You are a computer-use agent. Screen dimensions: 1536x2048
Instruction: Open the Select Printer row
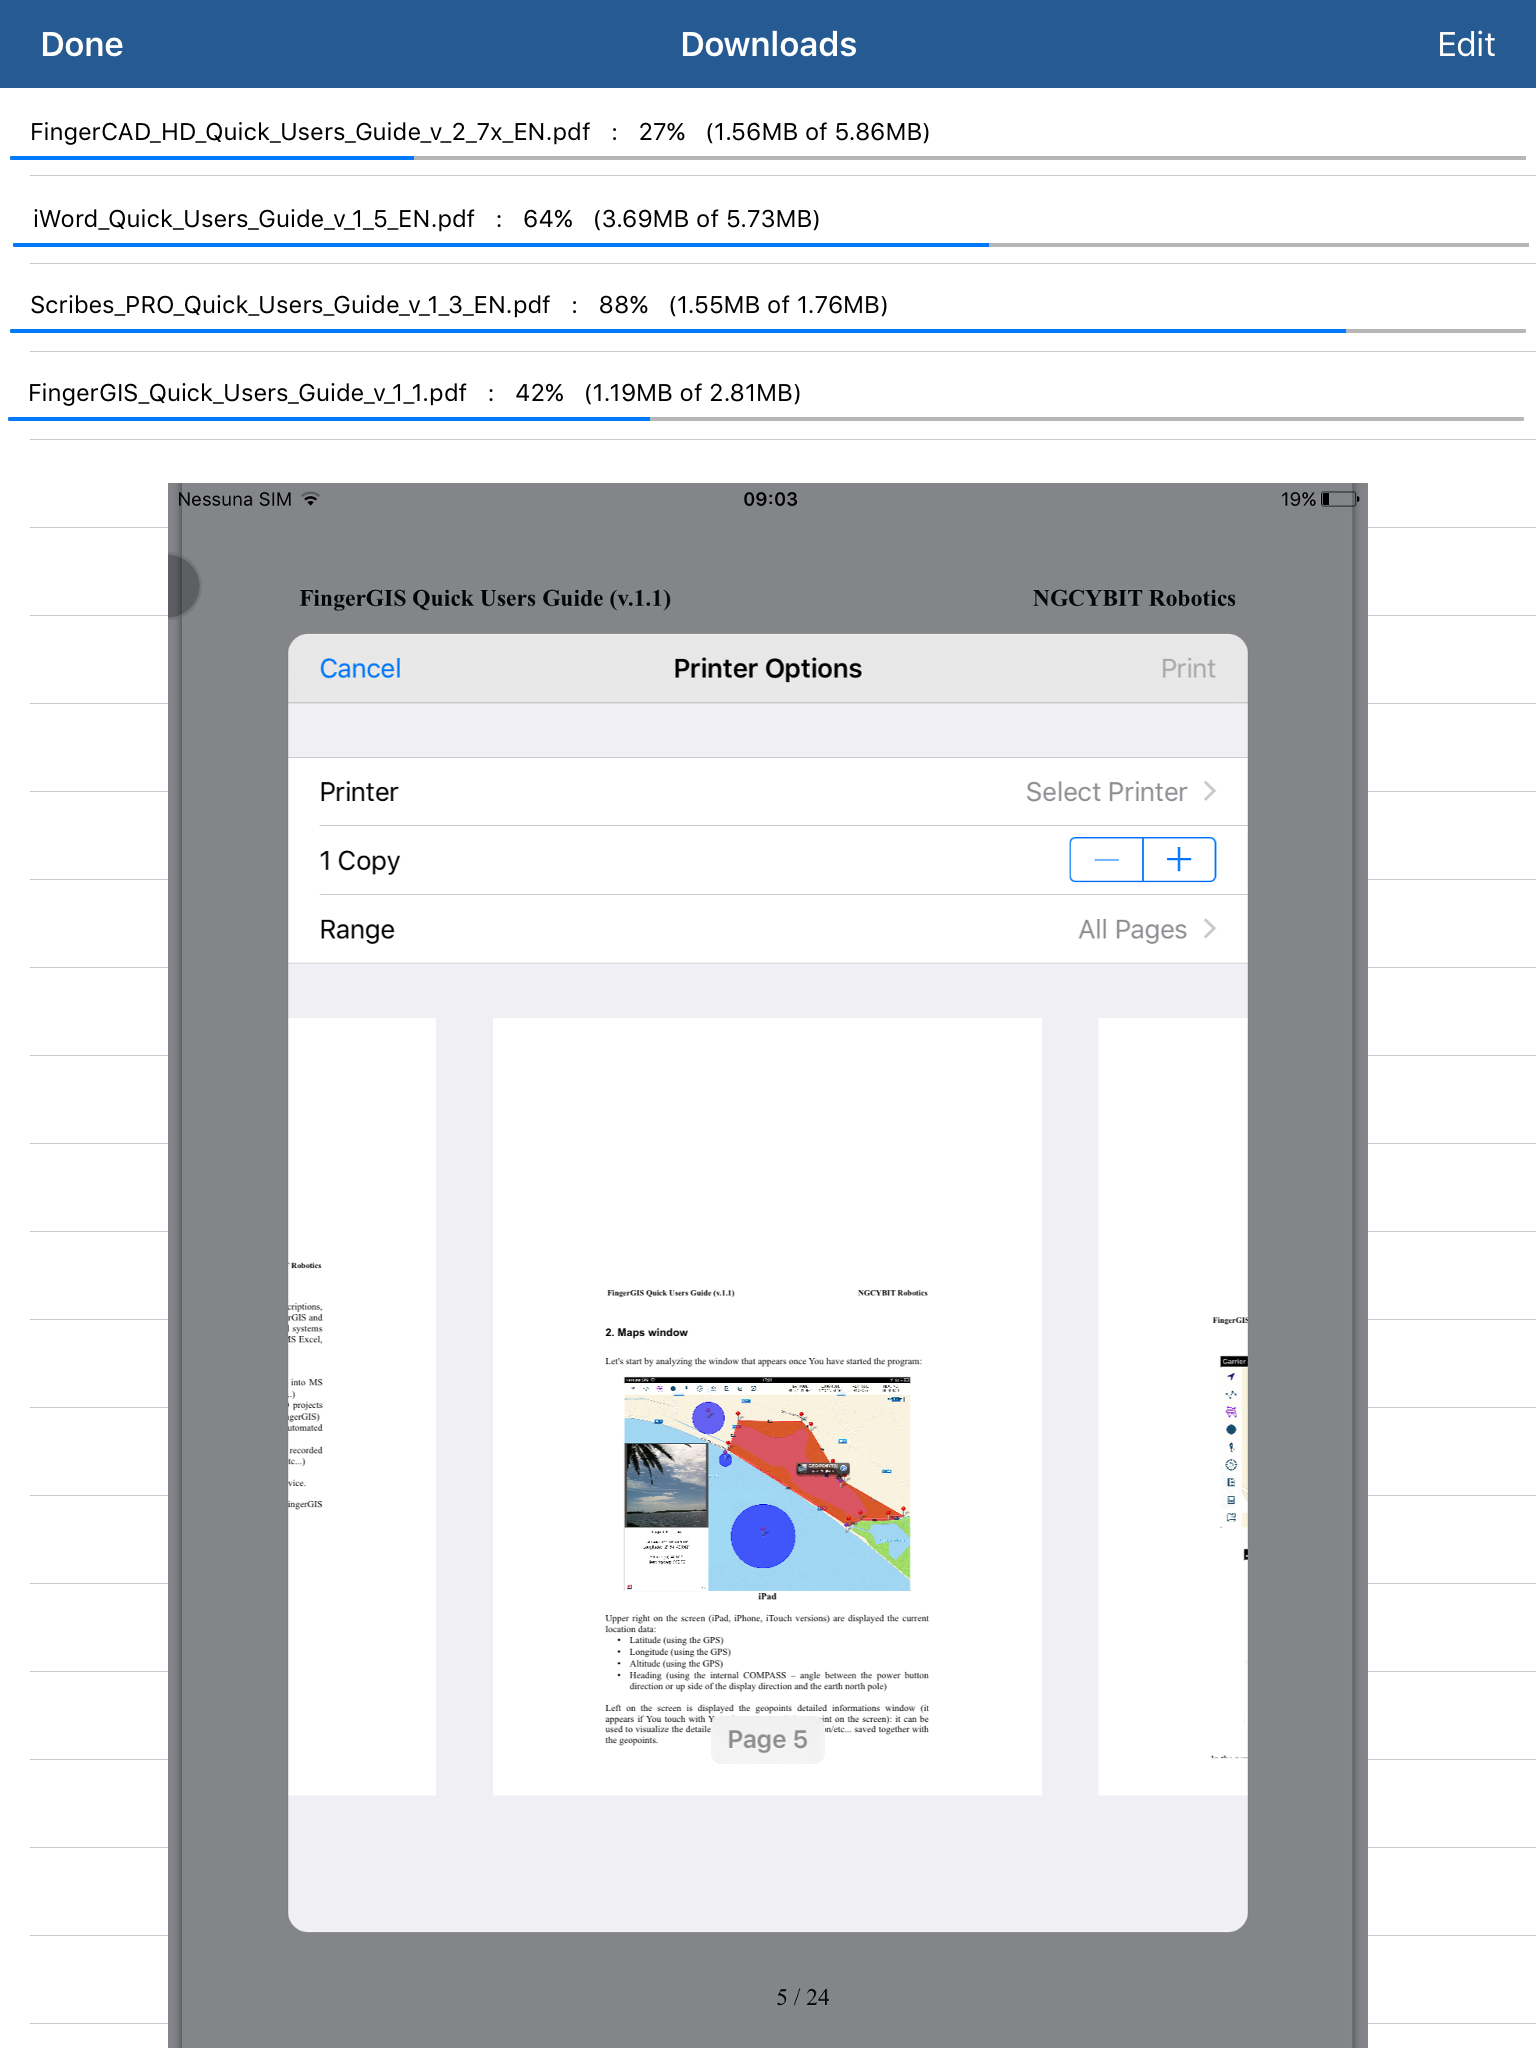tap(768, 792)
